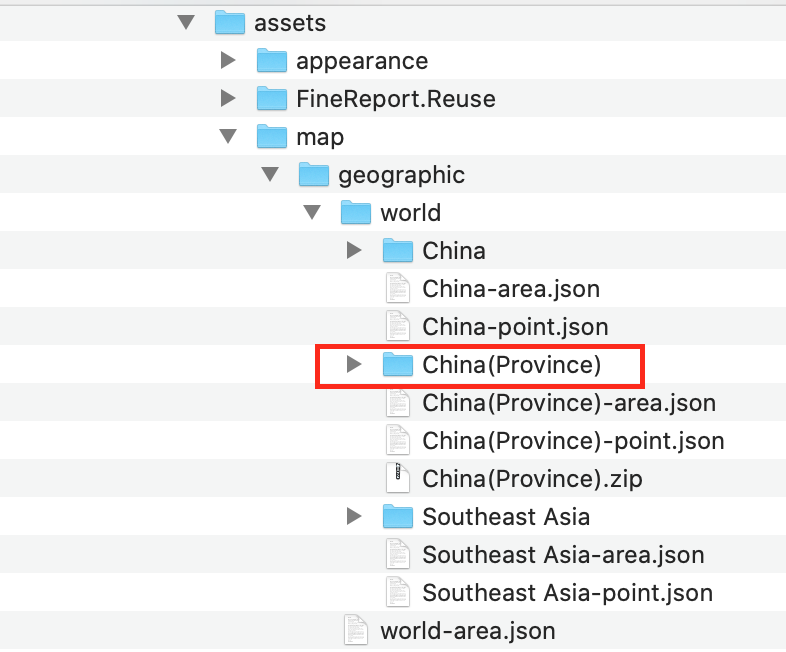
Task: Click the China-point.json file icon
Action: [398, 326]
